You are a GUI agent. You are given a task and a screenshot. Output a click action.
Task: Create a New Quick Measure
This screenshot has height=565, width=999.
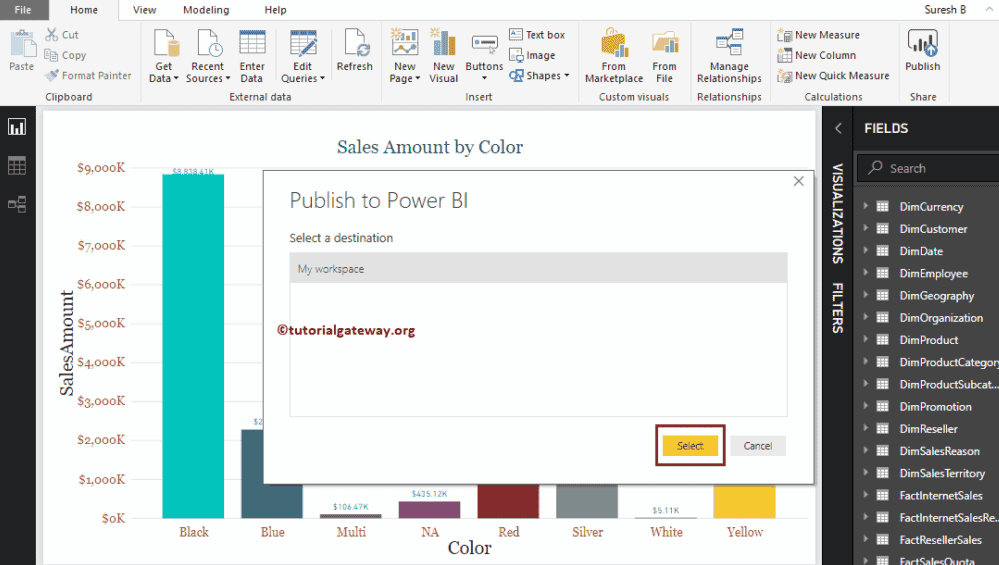[x=833, y=75]
